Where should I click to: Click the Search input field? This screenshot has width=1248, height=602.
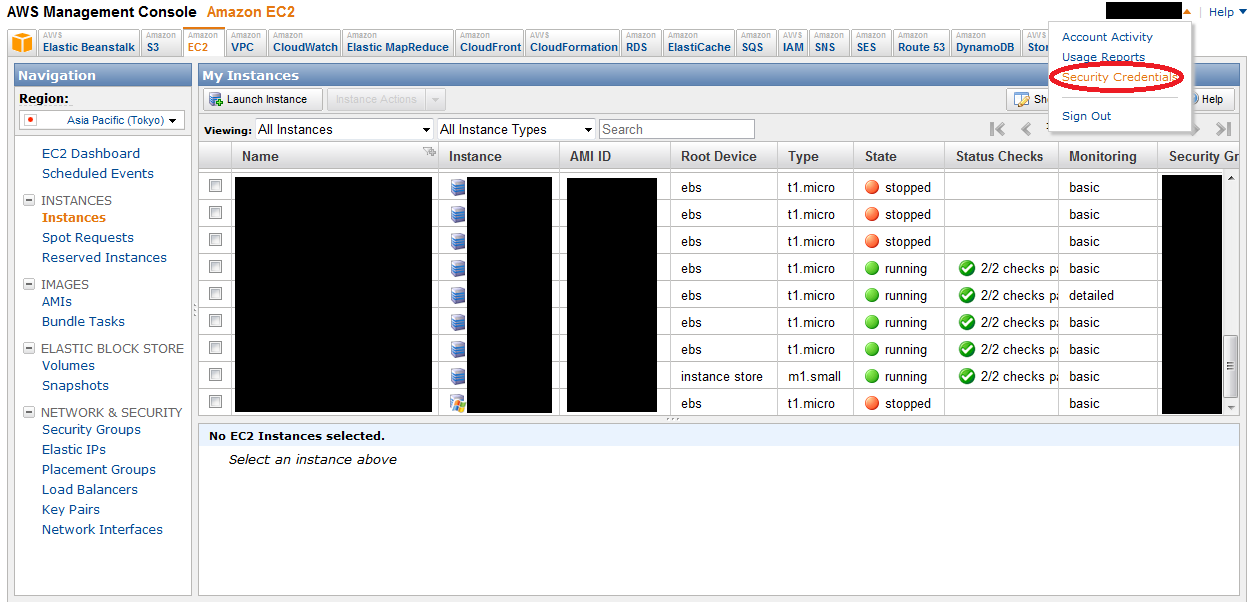677,129
